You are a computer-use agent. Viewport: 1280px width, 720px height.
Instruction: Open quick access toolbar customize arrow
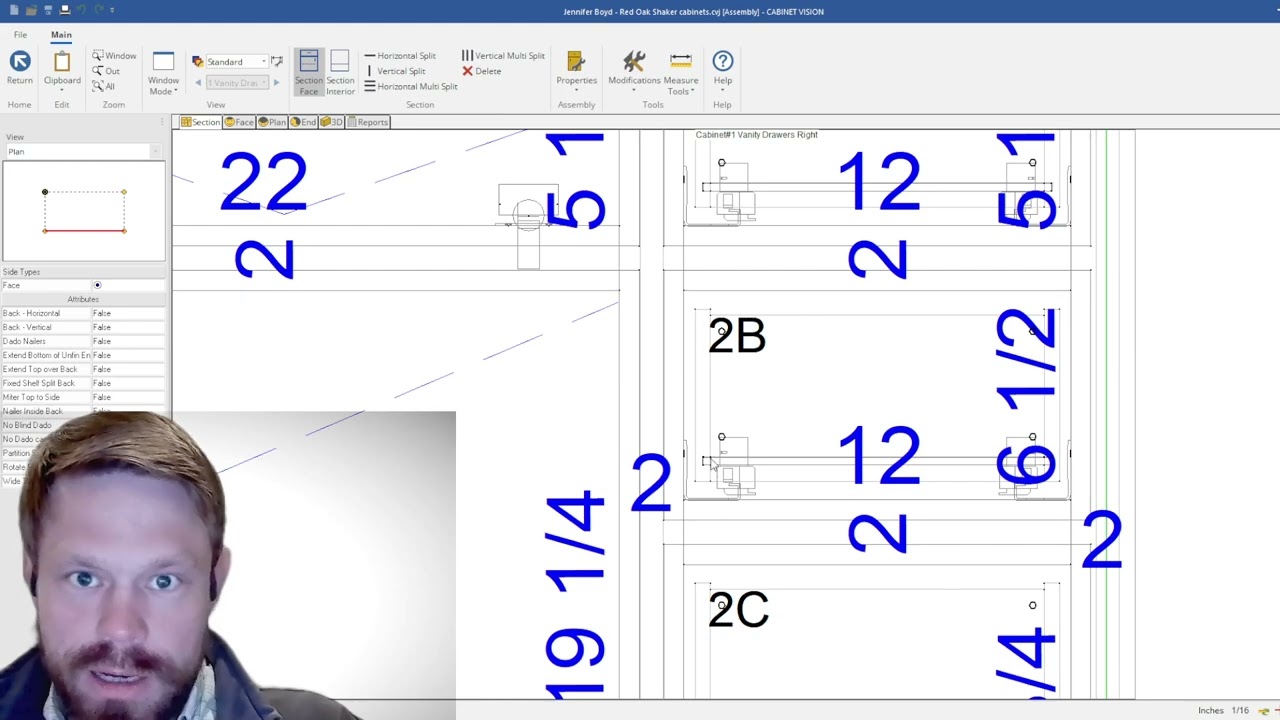click(112, 10)
